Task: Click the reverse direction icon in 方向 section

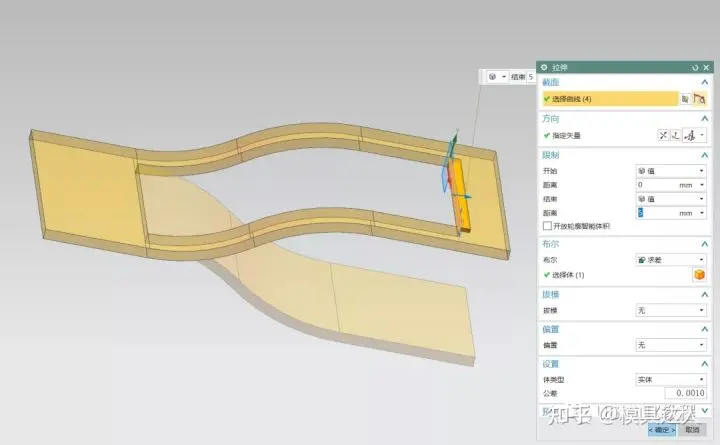Action: tap(662, 135)
